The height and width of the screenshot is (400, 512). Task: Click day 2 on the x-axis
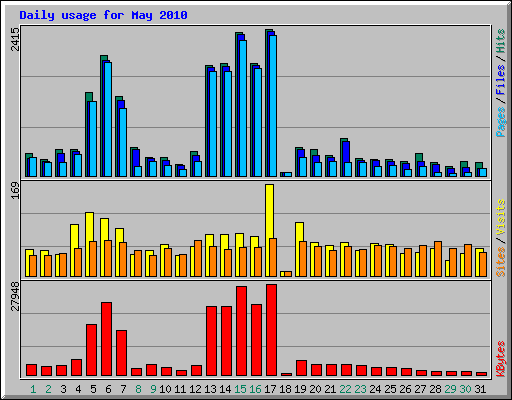click(48, 389)
